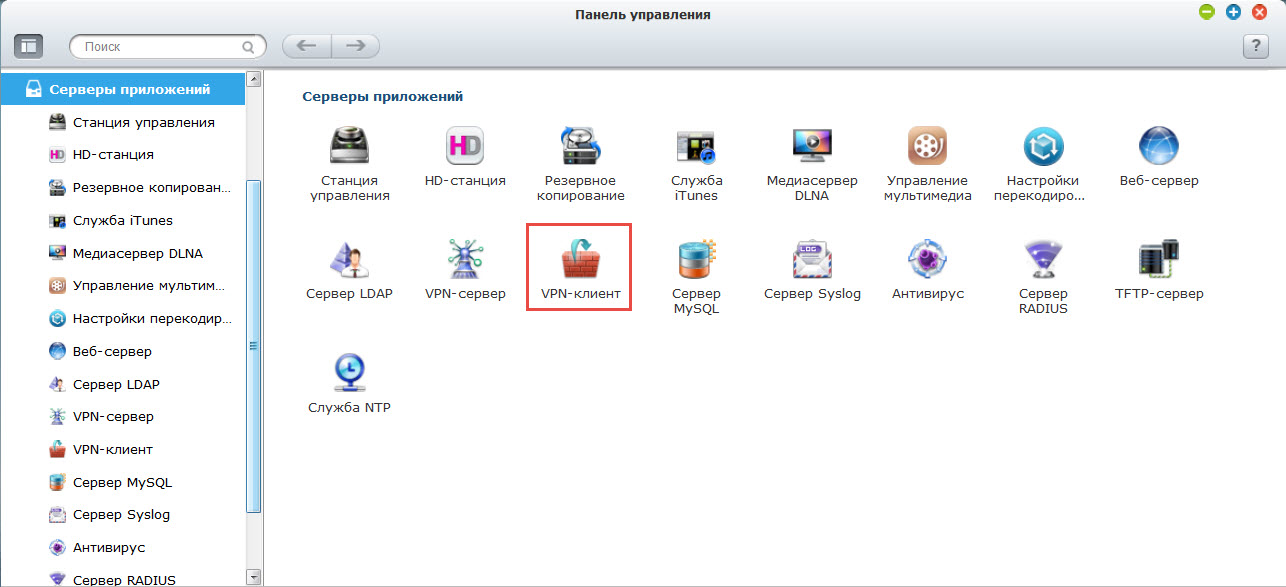Click the sidebar scrollbar down arrow
The width and height of the screenshot is (1286, 587).
[x=254, y=577]
